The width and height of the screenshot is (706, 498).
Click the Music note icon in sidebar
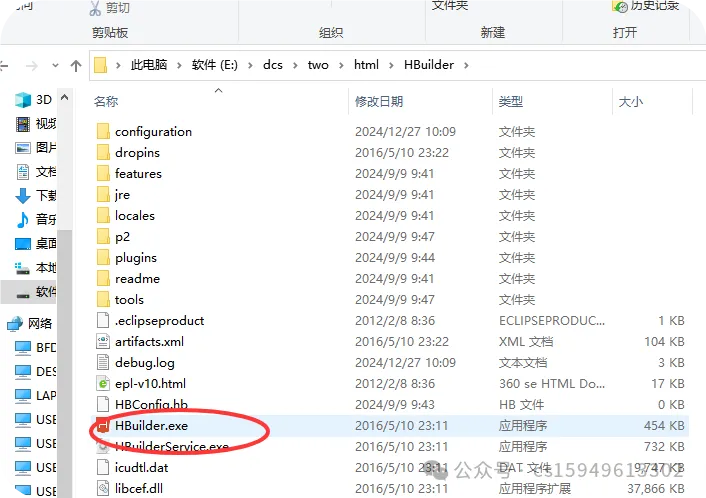coord(23,220)
